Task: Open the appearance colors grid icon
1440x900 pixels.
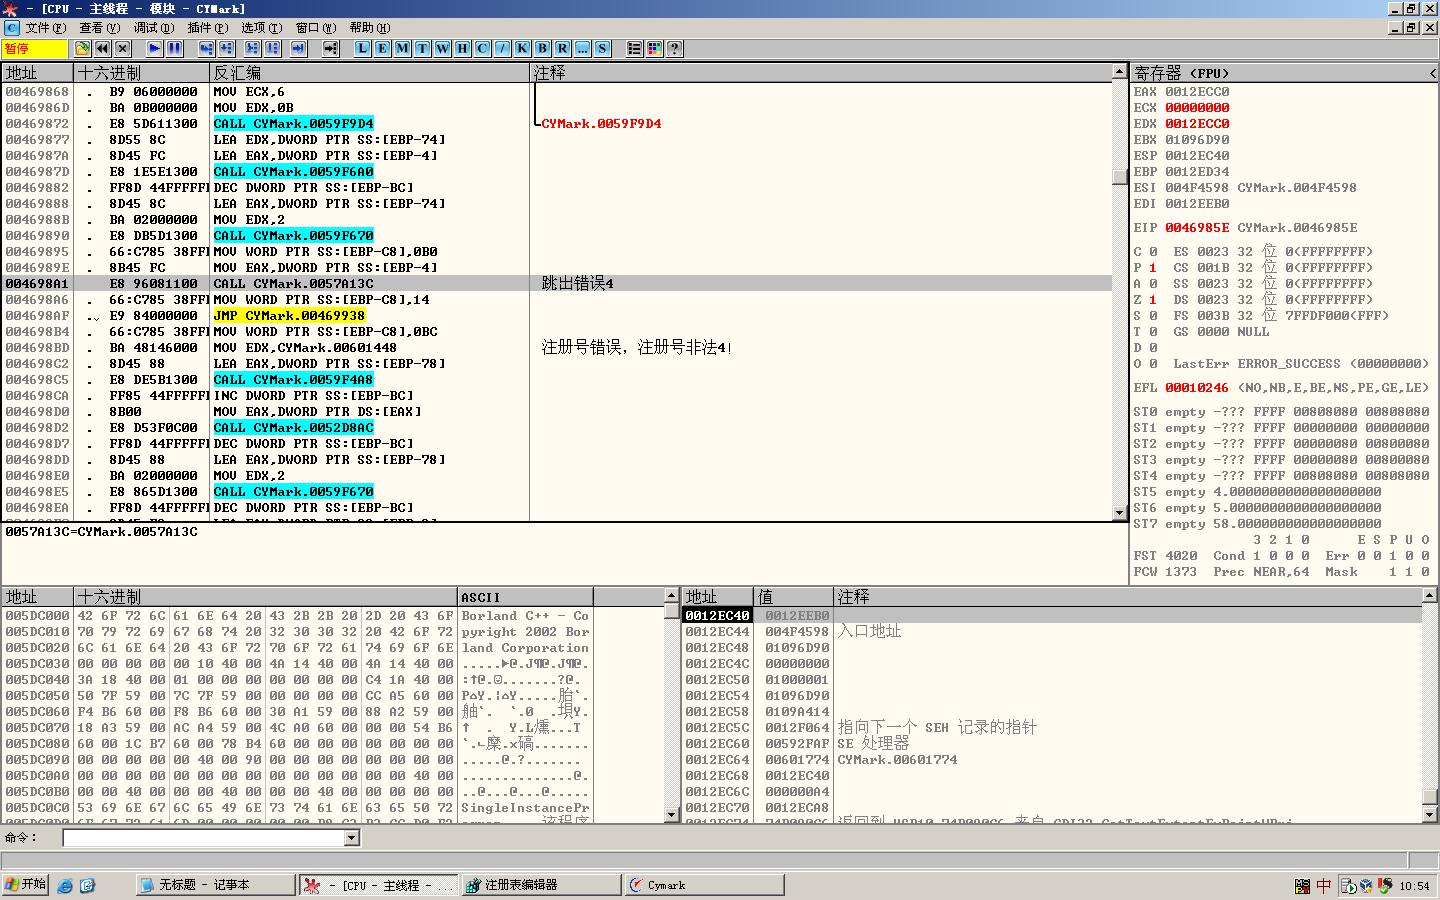Action: coord(654,48)
